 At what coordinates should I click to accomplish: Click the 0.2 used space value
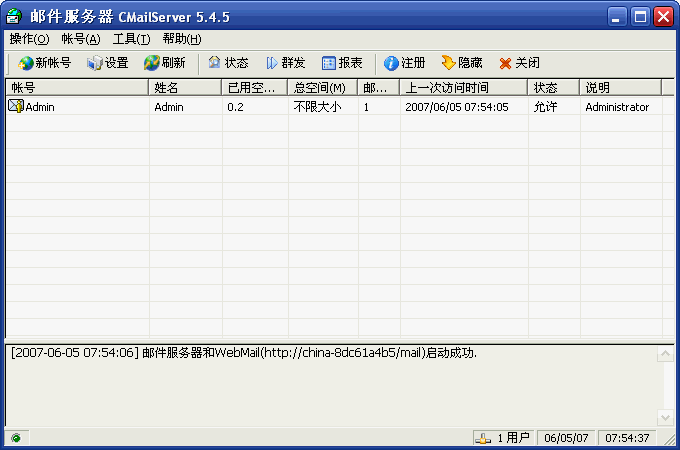coord(235,107)
